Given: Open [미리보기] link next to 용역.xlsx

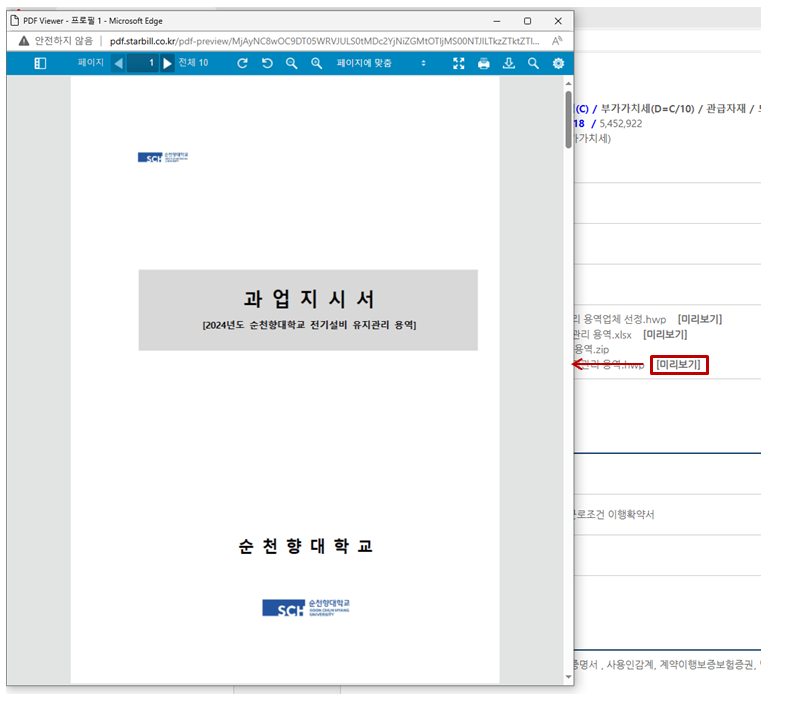Looking at the screenshot, I should pyautogui.click(x=665, y=334).
